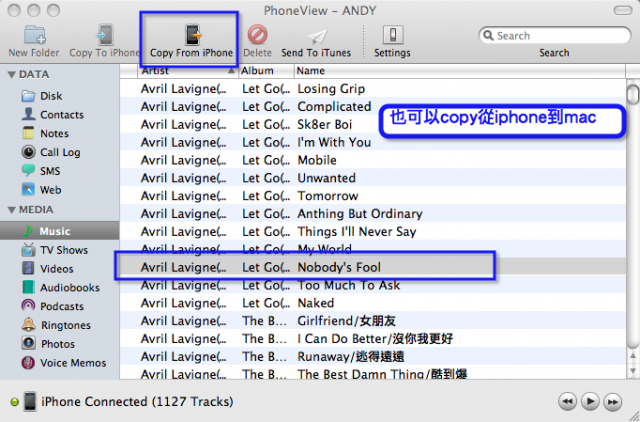Screen dimensions: 640x422
Task: Click the scrollbar down arrow
Action: (633, 371)
